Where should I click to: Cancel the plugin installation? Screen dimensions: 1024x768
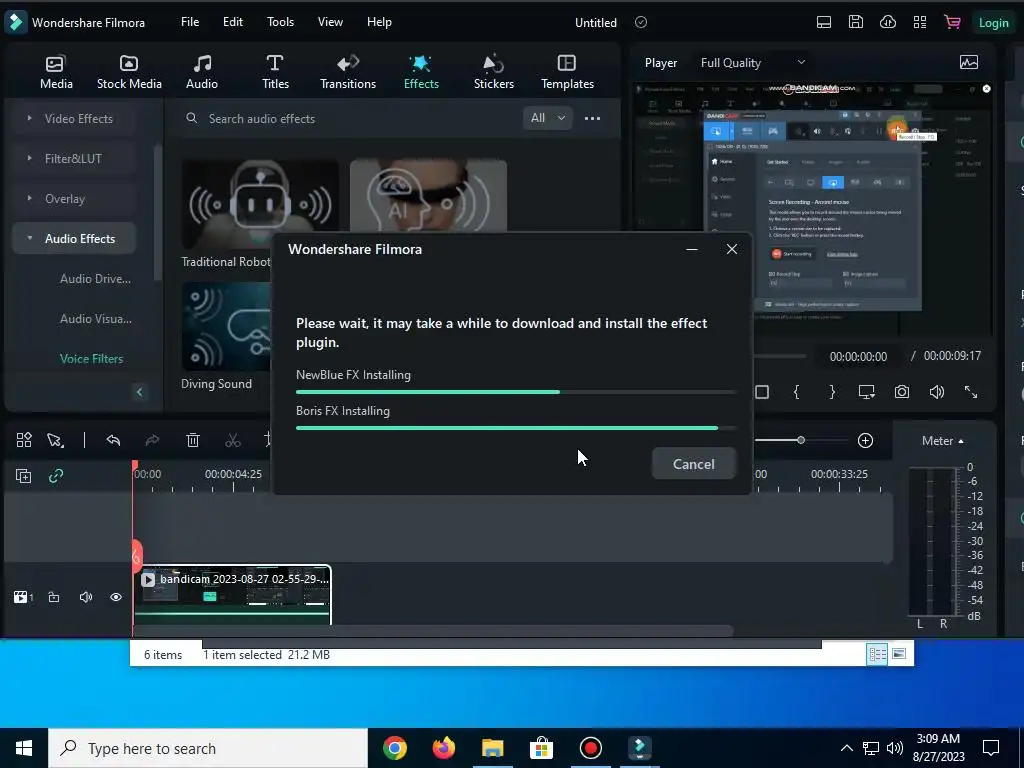tap(694, 464)
